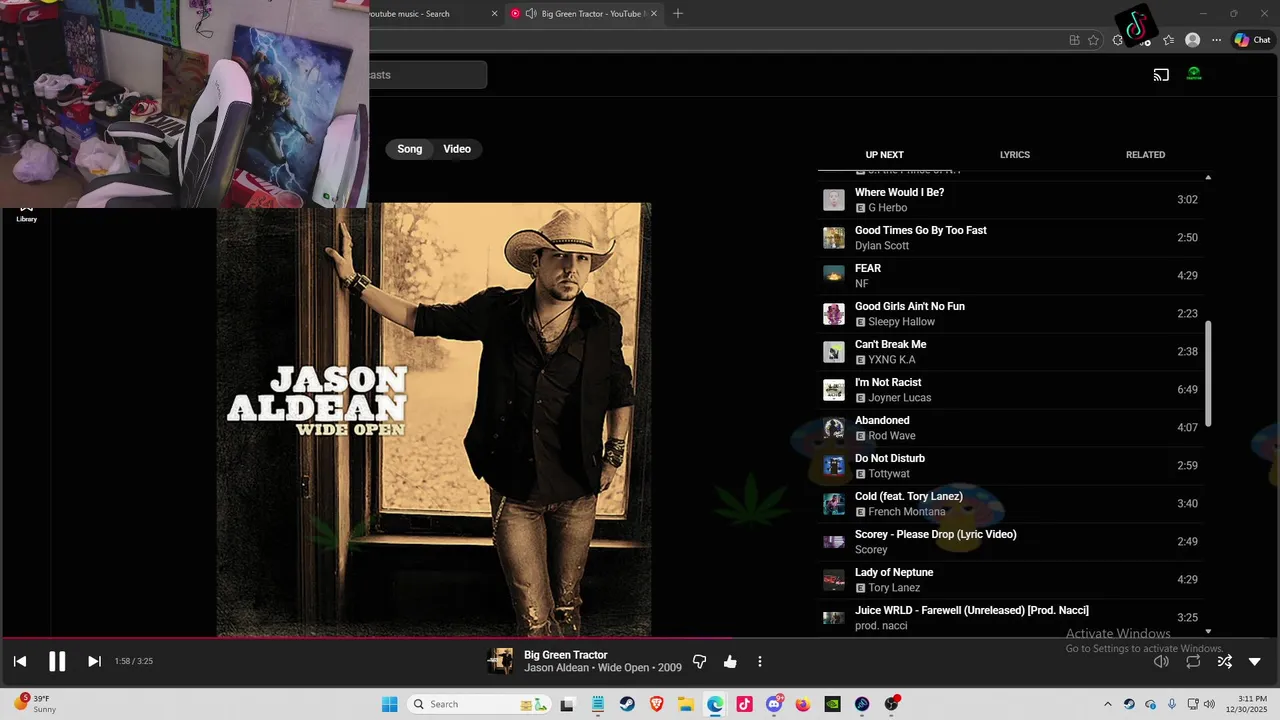Pause the playing song
The image size is (1280, 720).
(57, 661)
